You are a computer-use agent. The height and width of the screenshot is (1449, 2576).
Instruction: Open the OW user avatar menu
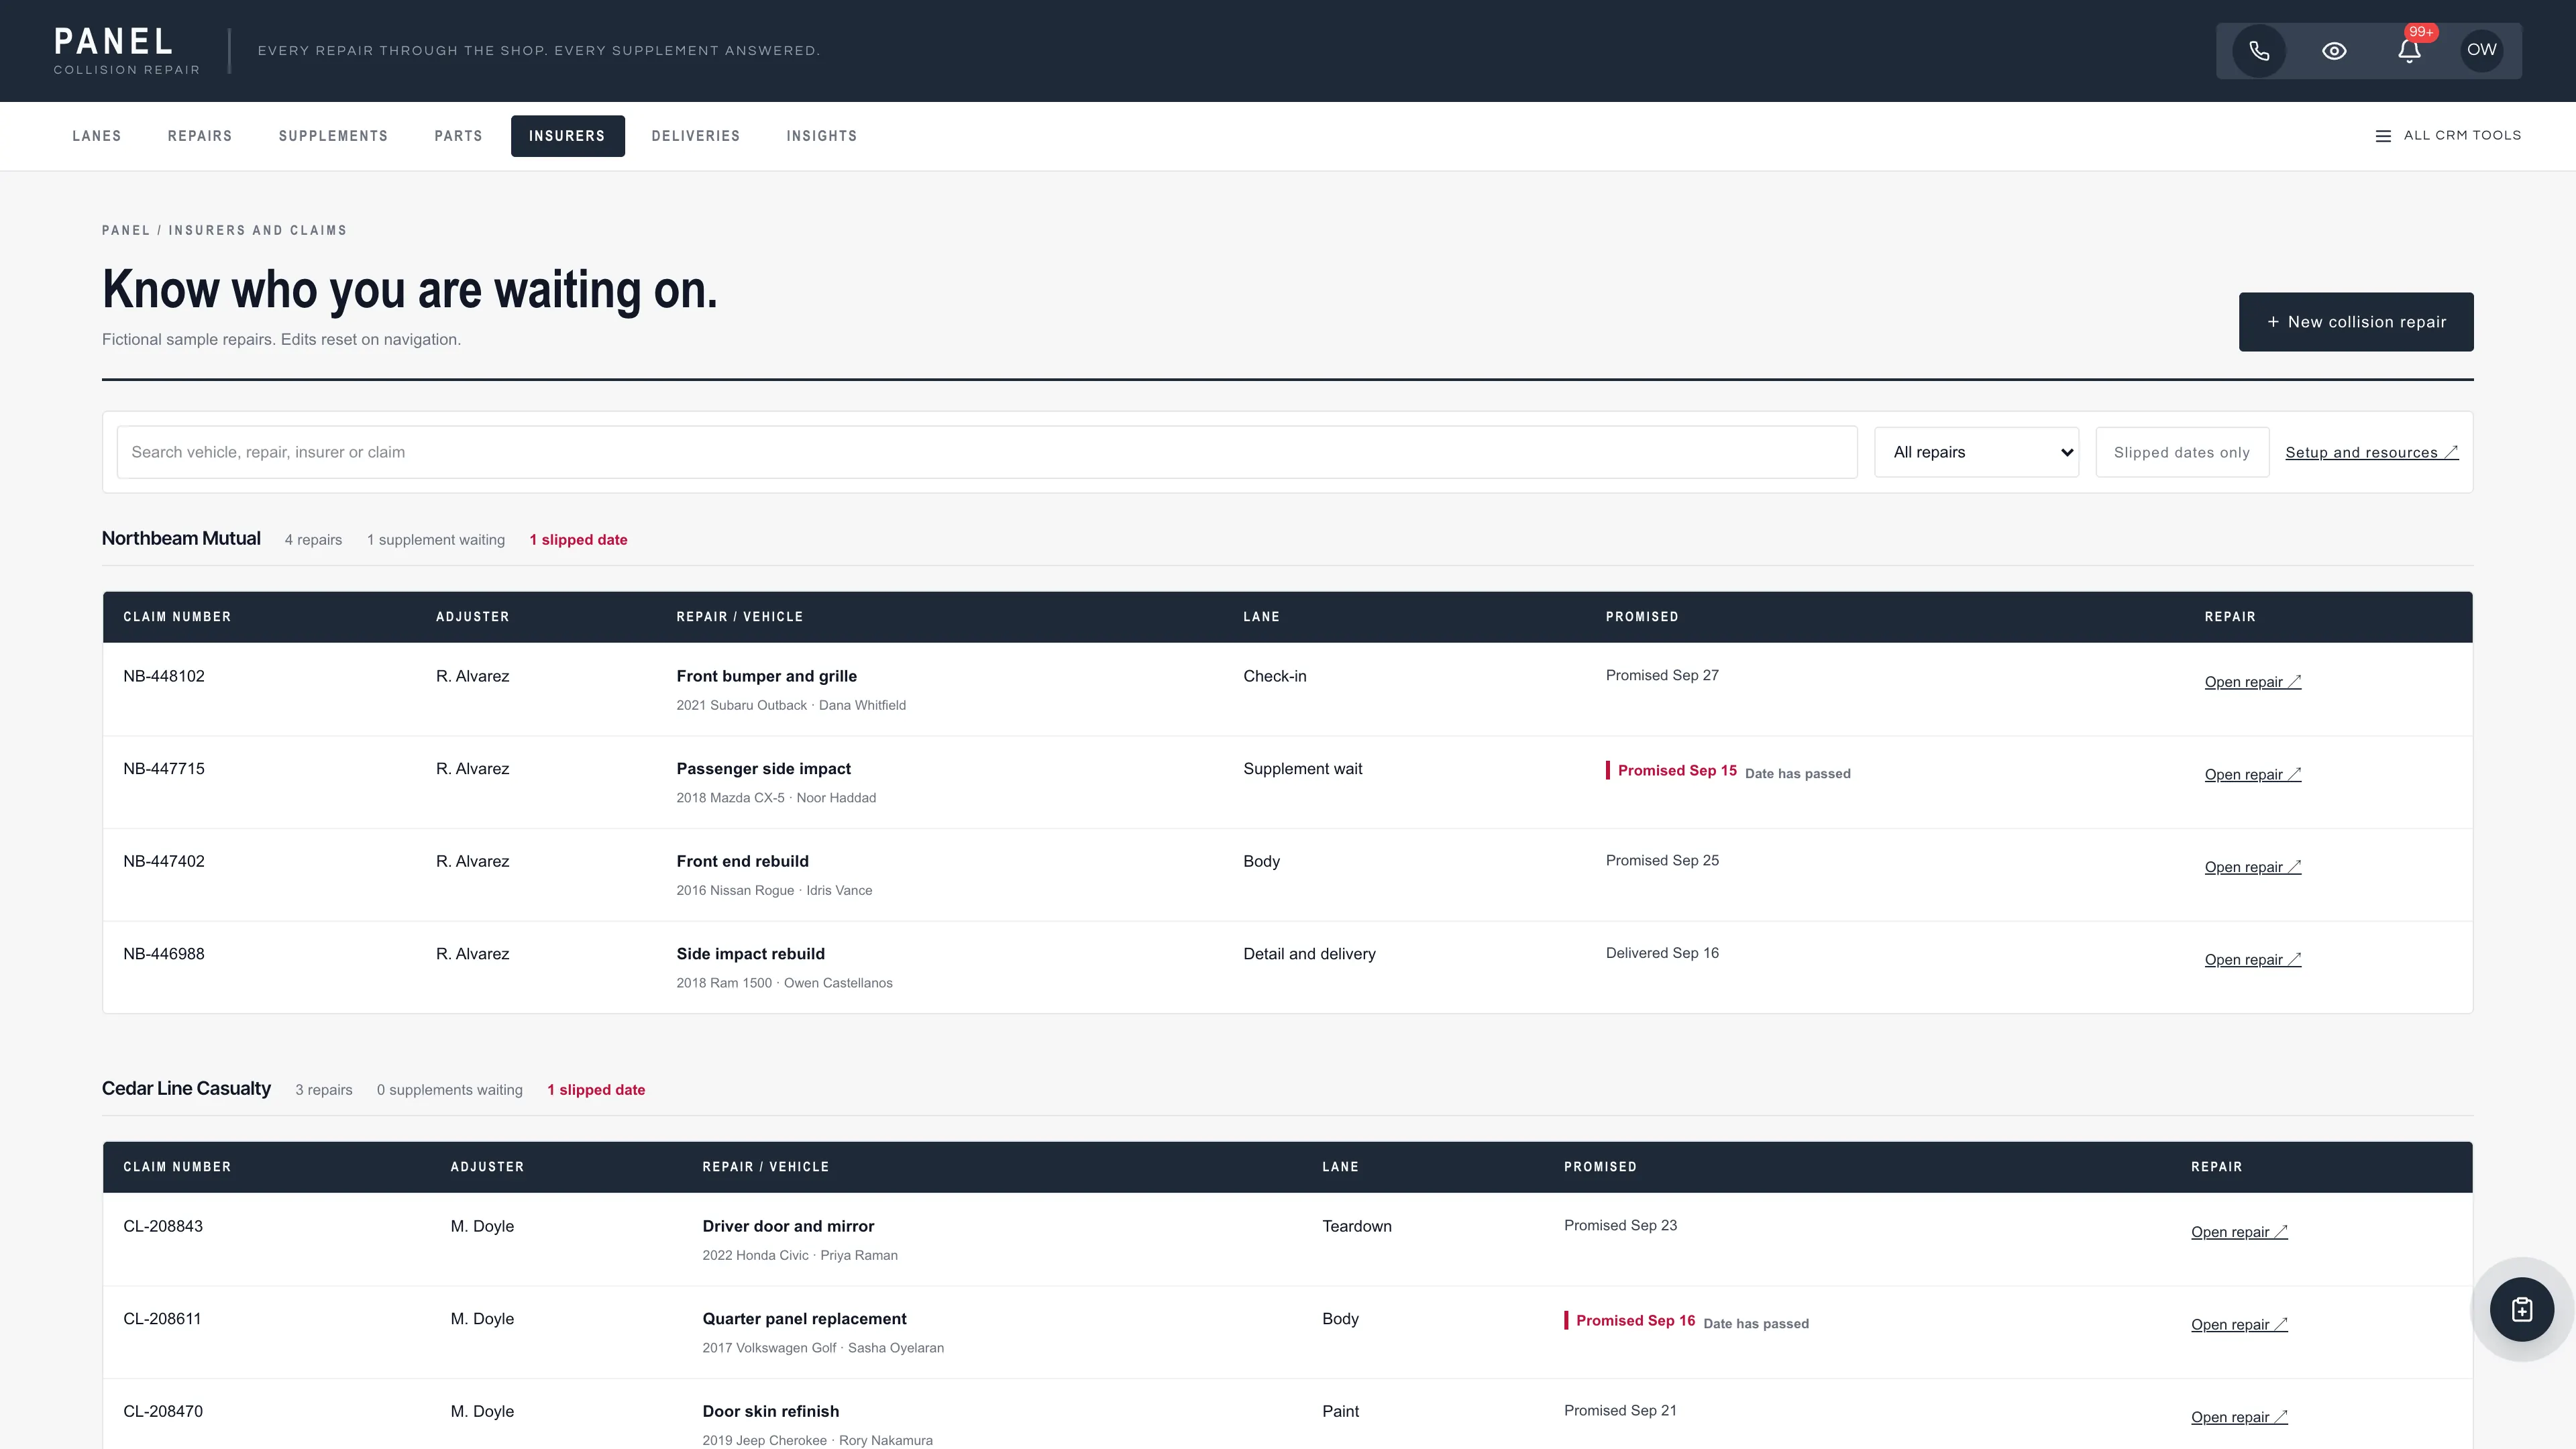(x=2482, y=50)
